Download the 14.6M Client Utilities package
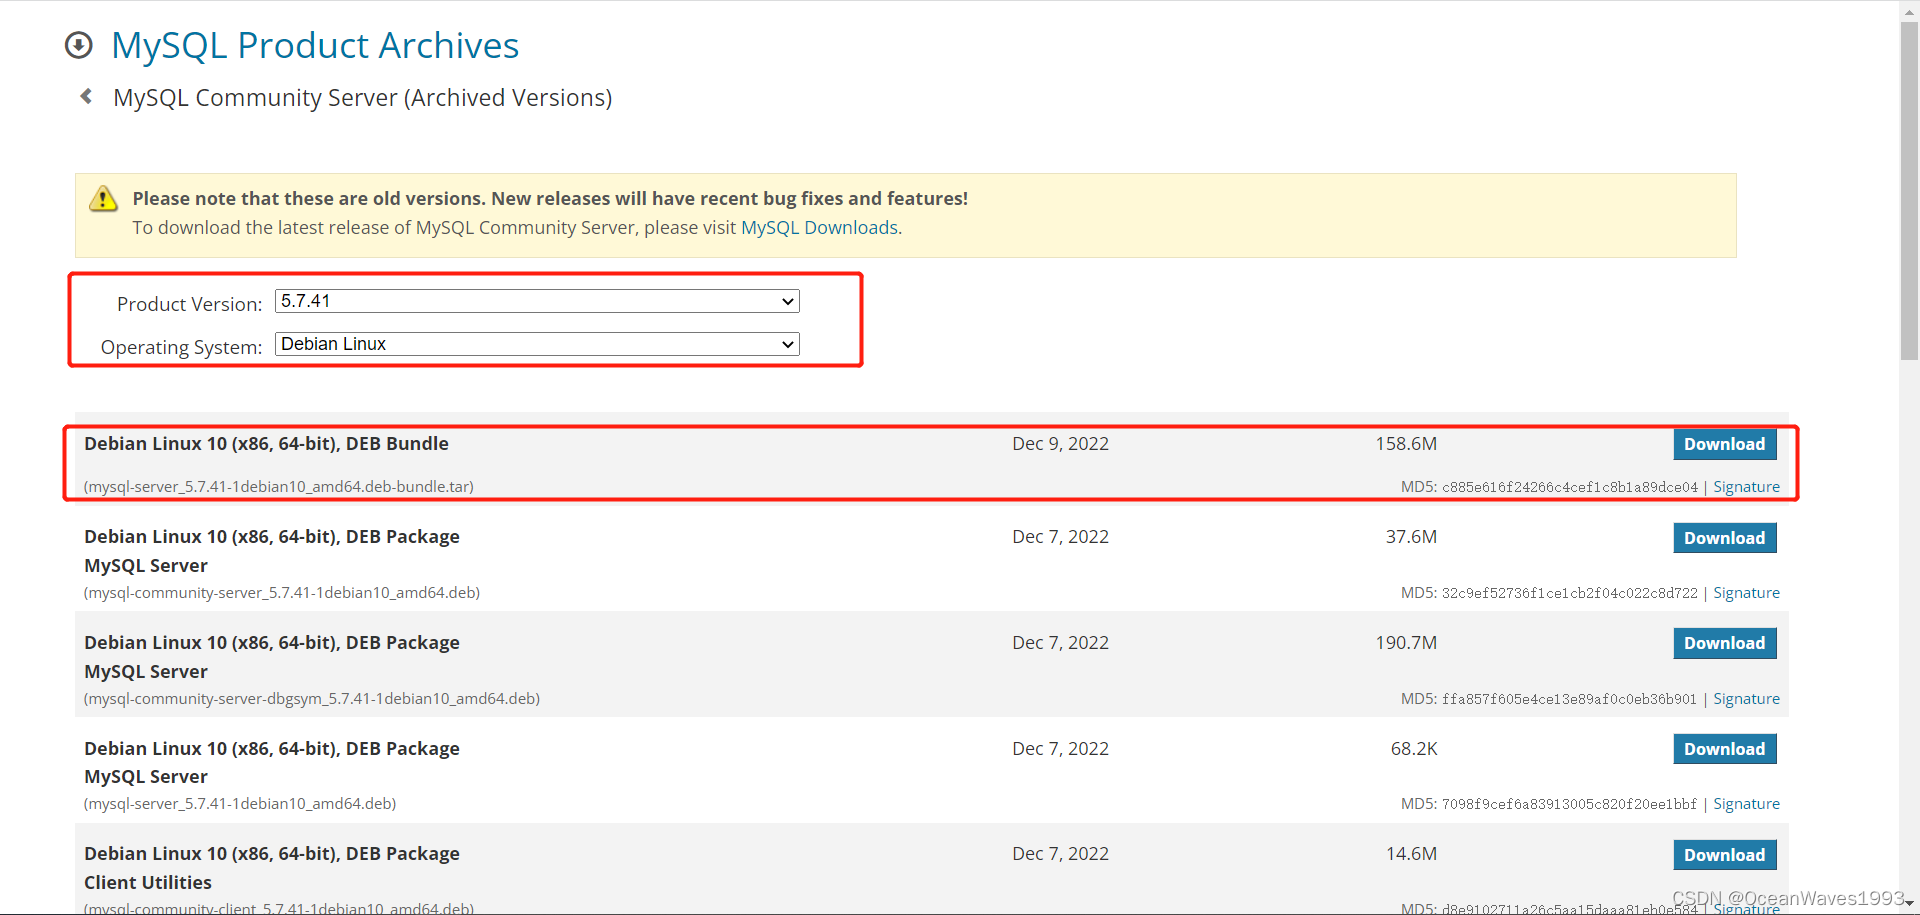The image size is (1920, 915). point(1725,855)
